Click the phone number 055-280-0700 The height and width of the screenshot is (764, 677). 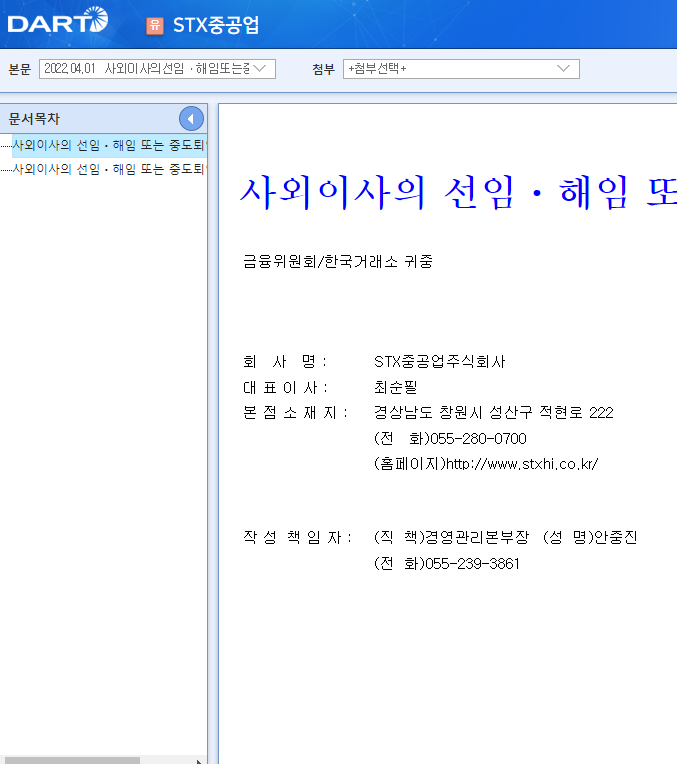[x=478, y=439]
